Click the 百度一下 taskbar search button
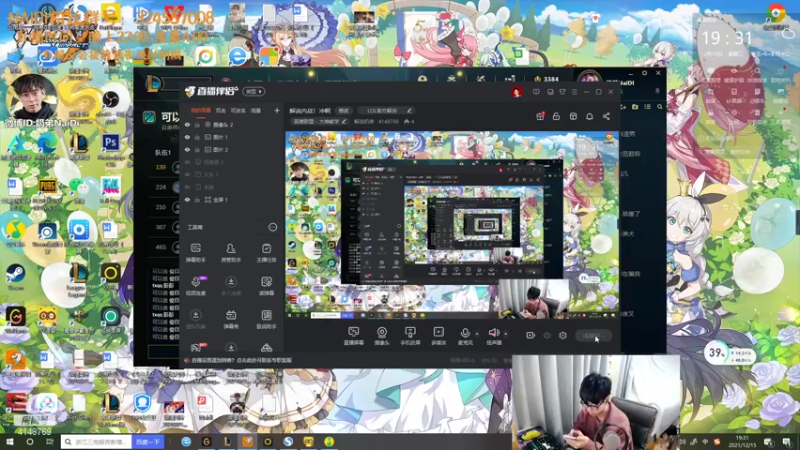 tap(148, 442)
